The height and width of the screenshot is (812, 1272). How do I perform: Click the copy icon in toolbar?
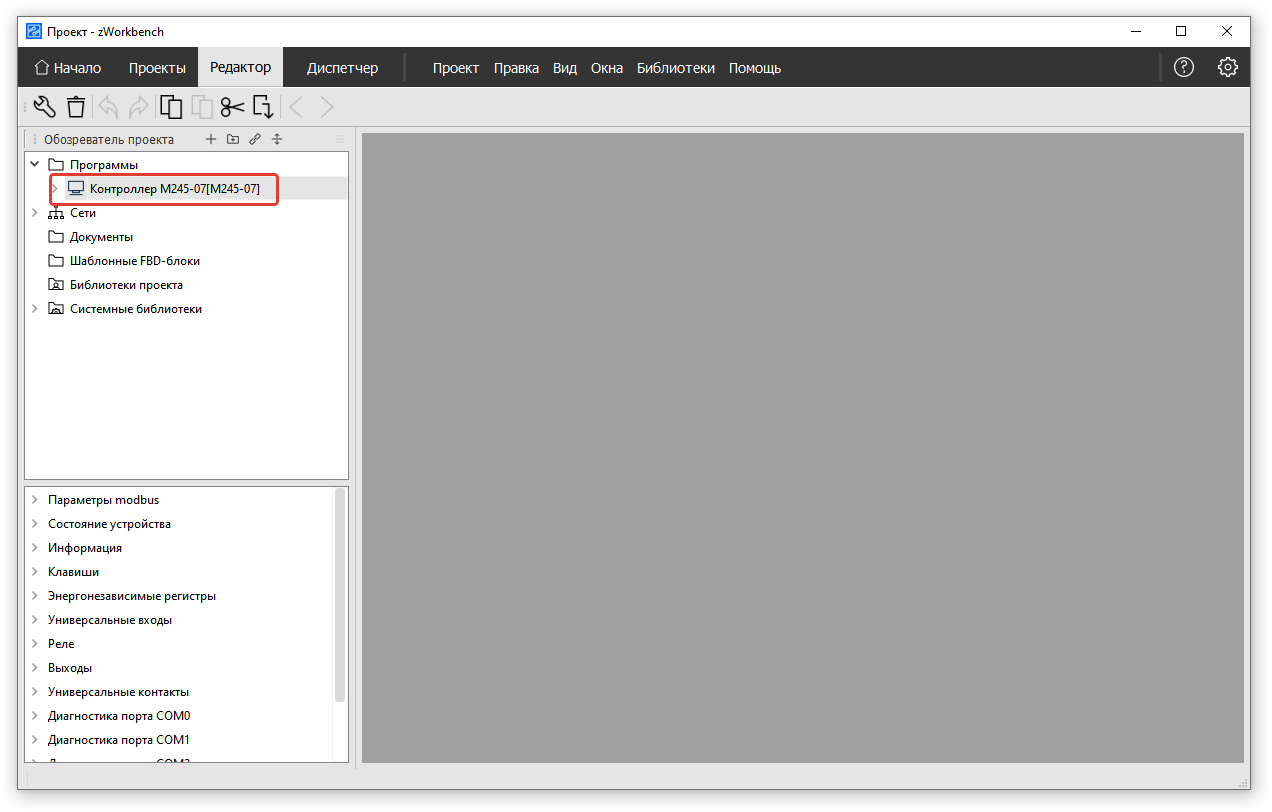[171, 107]
